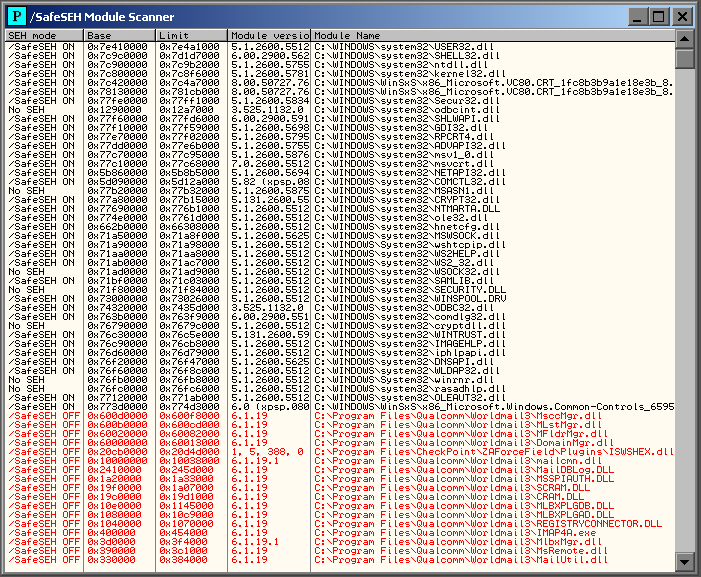
Task: Select the ADVAPI32.dll module row
Action: (x=340, y=145)
